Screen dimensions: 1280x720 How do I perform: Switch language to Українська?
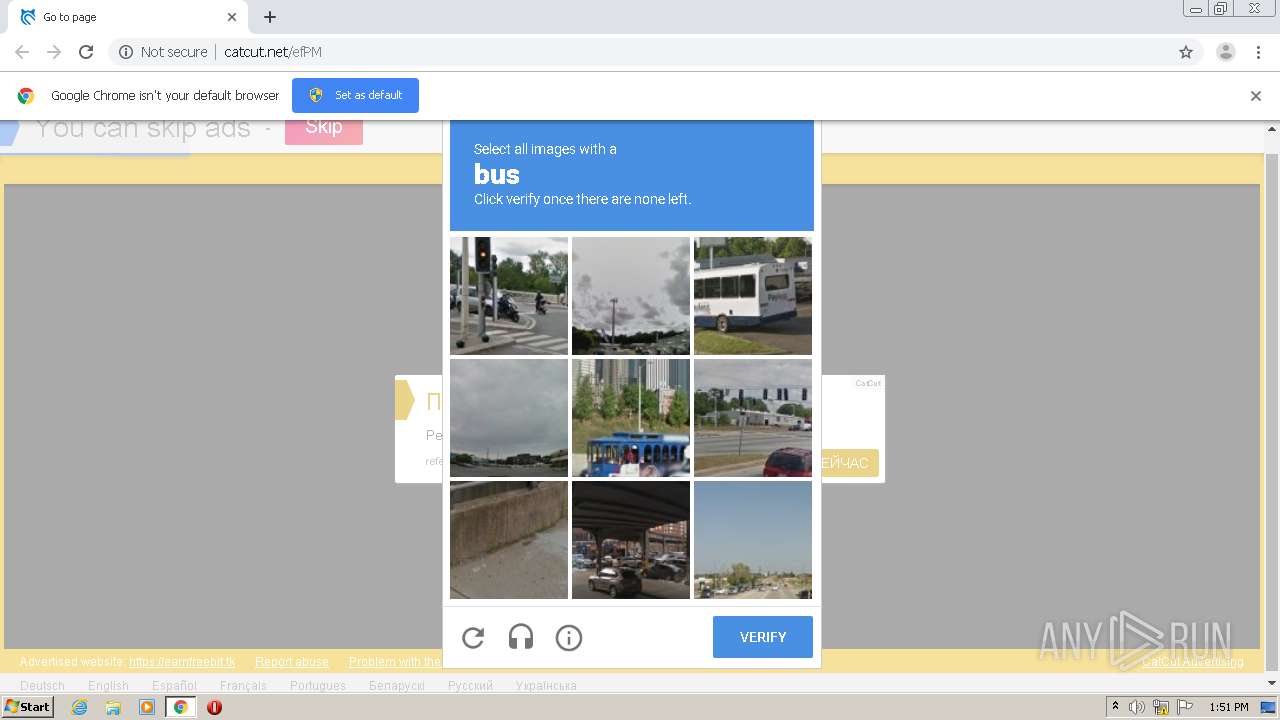point(546,686)
